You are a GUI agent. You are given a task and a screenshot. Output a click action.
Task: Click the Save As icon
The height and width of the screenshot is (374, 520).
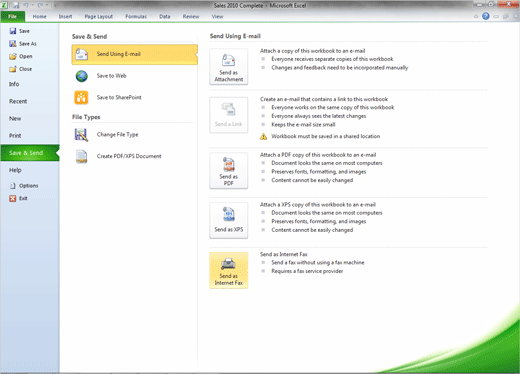13,44
